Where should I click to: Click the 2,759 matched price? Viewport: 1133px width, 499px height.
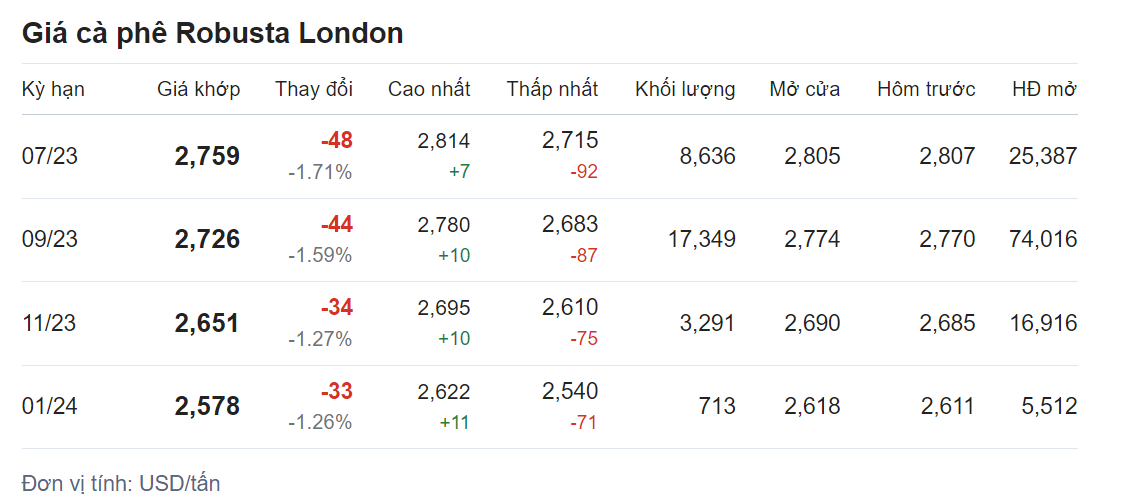207,156
